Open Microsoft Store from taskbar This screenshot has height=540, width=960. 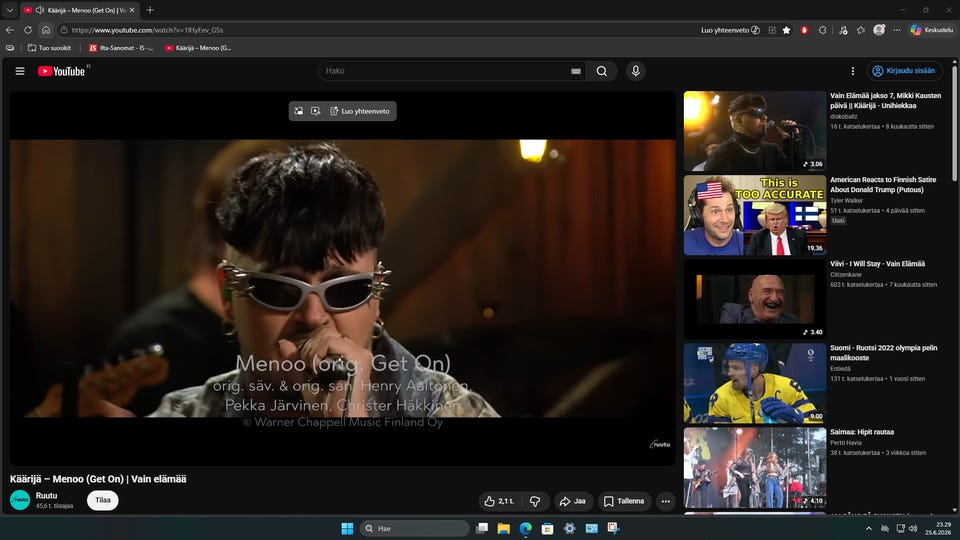(x=547, y=528)
